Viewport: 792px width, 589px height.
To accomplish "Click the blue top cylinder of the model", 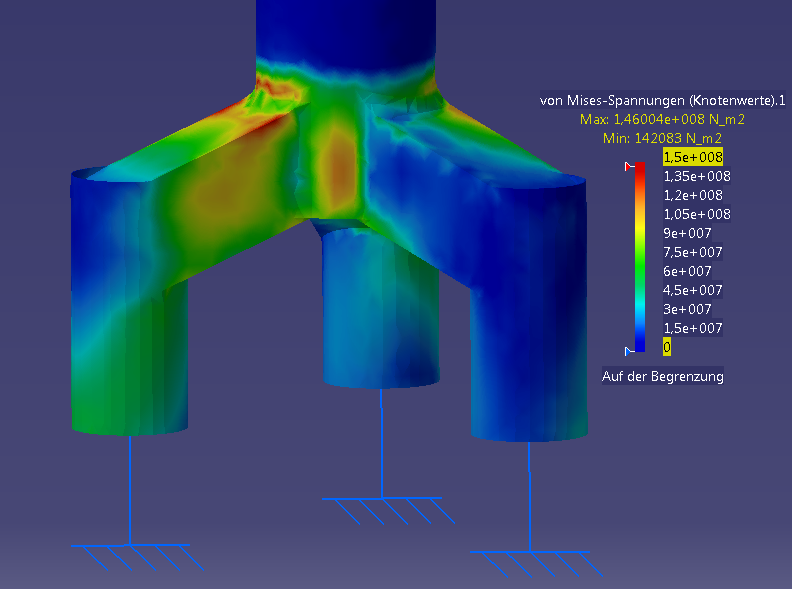I will click(346, 33).
